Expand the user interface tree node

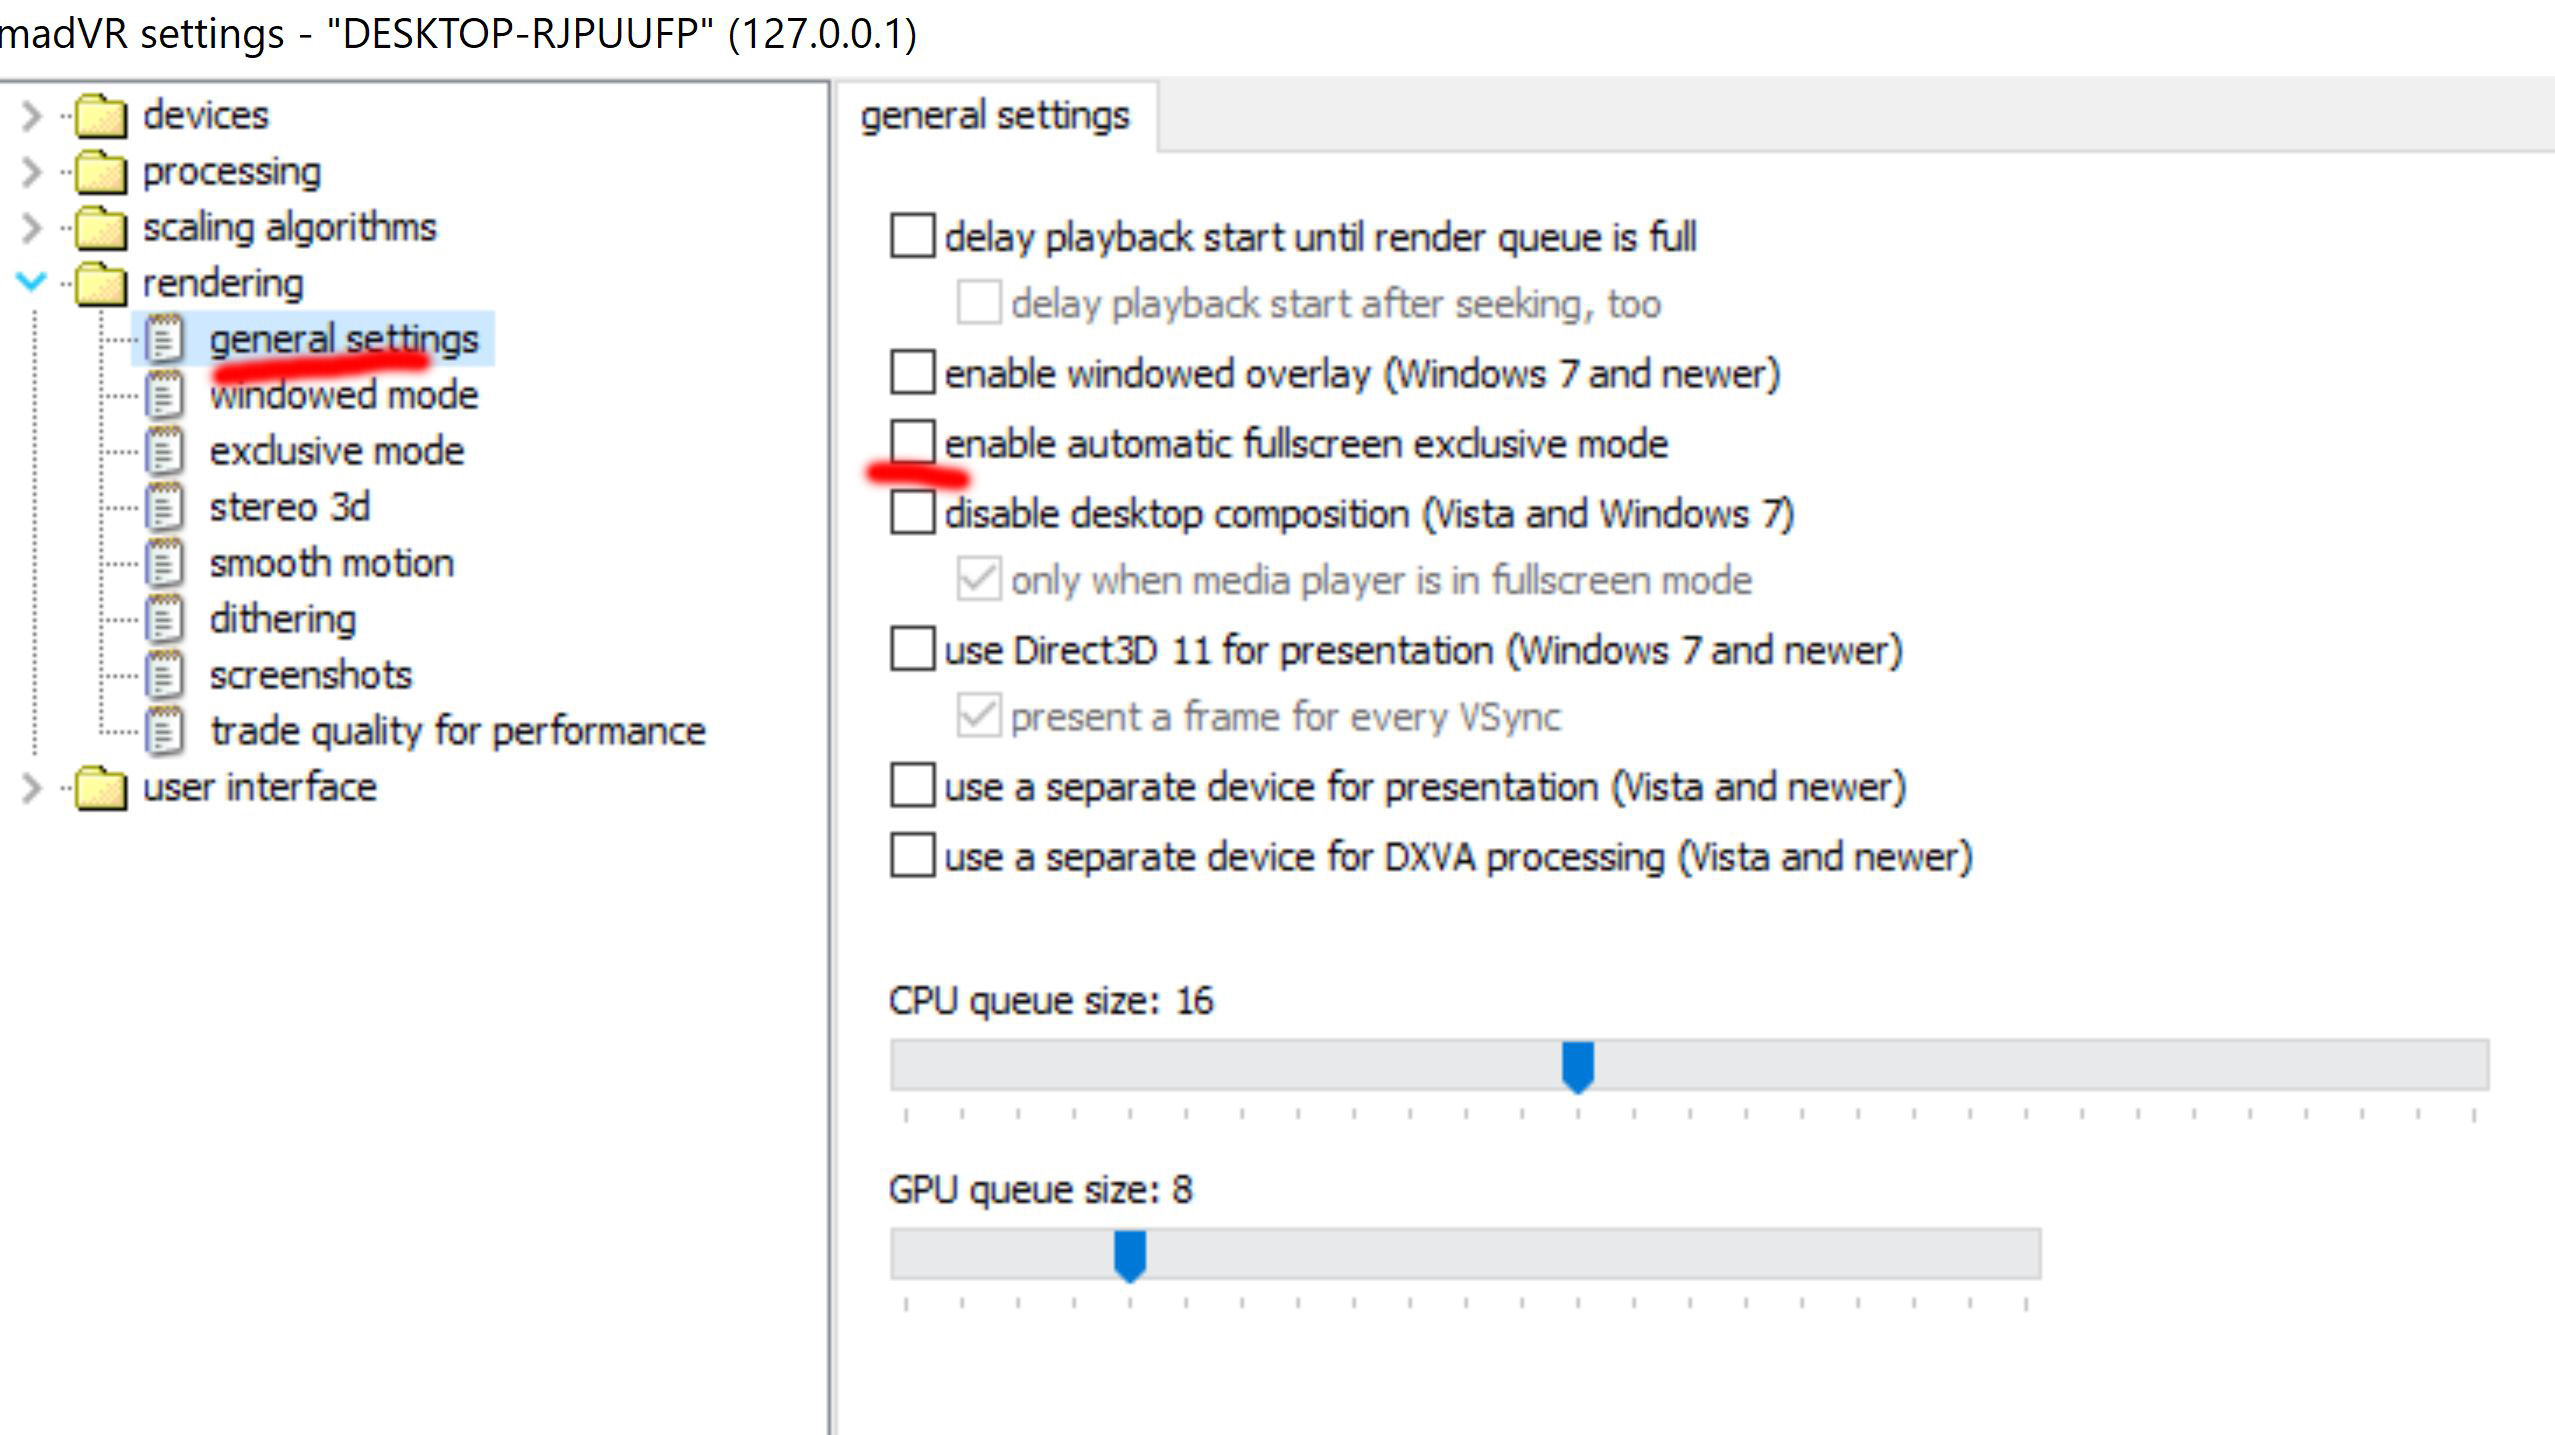(x=32, y=788)
